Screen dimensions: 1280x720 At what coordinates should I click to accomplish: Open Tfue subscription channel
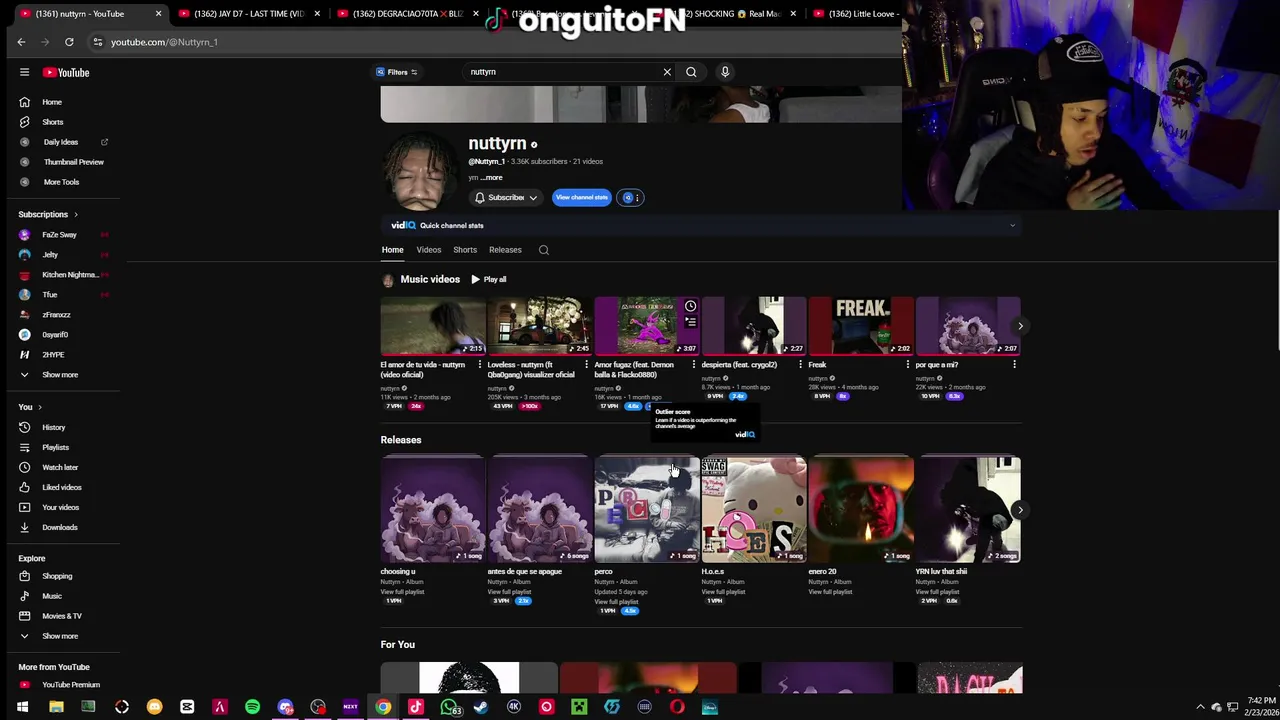pos(48,295)
